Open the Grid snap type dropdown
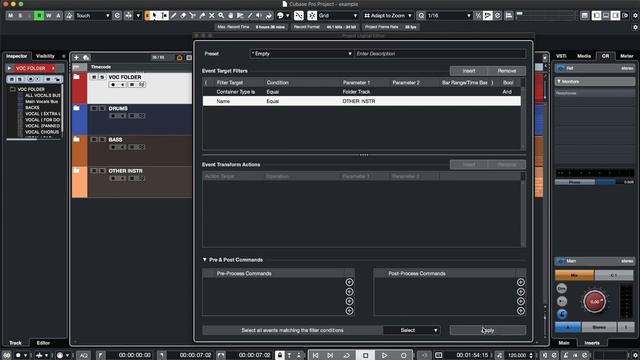The image size is (640, 360). pos(338,16)
